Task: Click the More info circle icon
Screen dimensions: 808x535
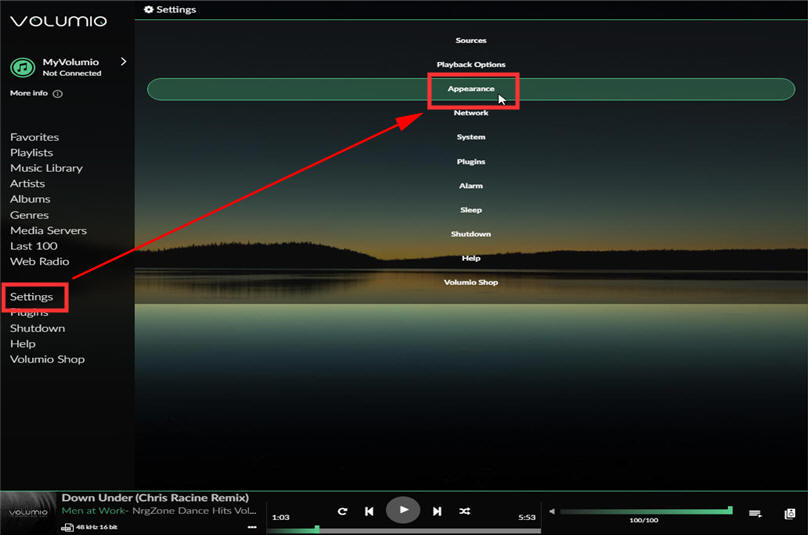Action: coord(57,94)
